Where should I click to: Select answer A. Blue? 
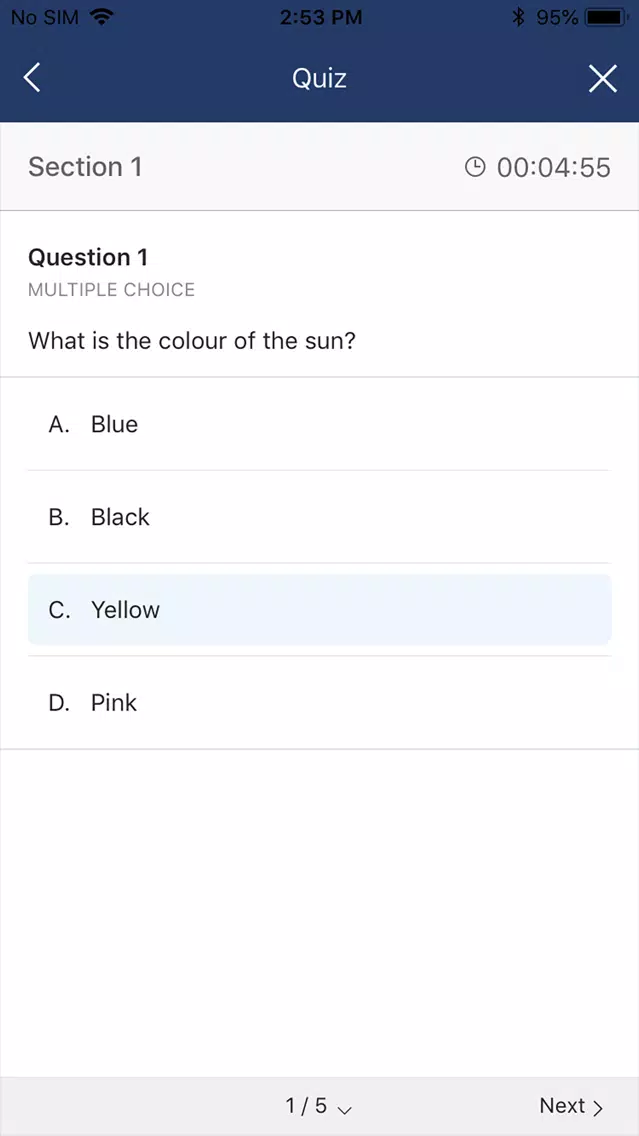pos(320,424)
